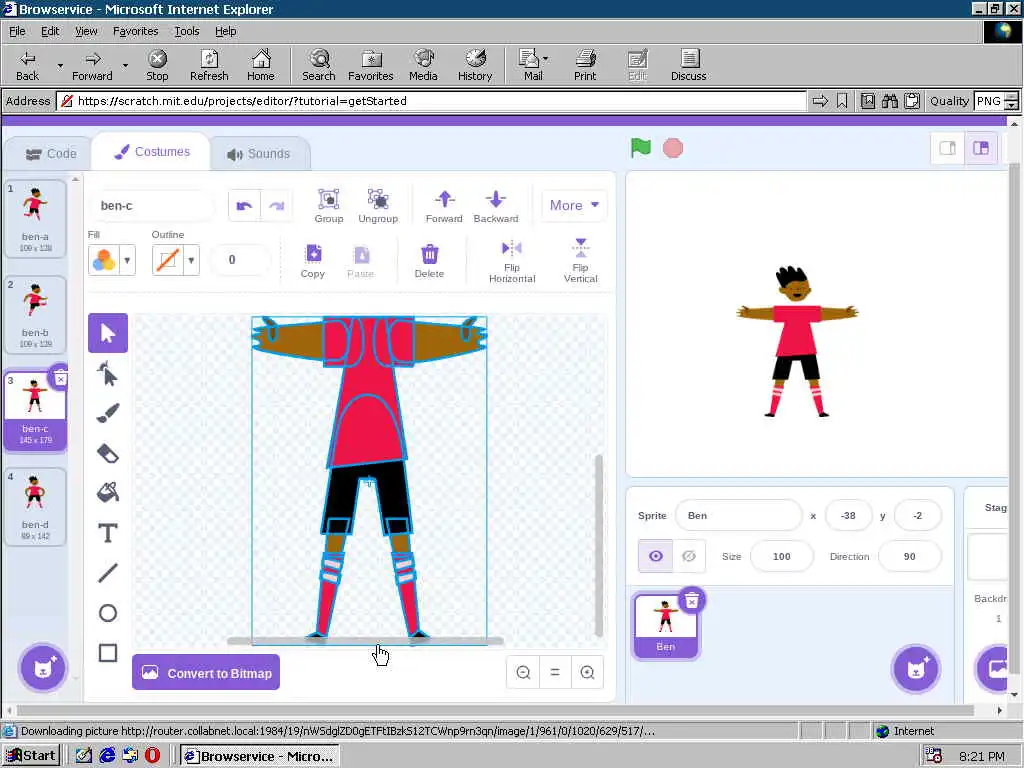Zoom out the paint canvas
The image size is (1024, 768).
pos(523,672)
